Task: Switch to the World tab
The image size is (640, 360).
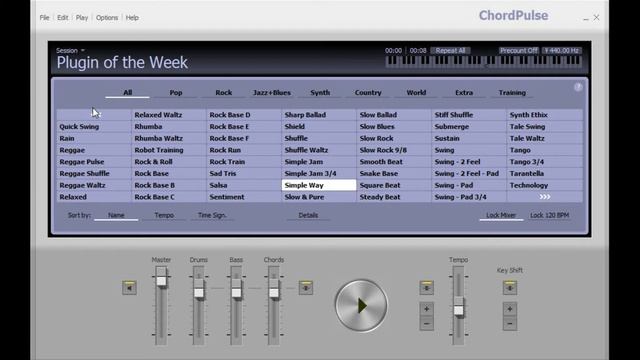Action: pyautogui.click(x=416, y=93)
